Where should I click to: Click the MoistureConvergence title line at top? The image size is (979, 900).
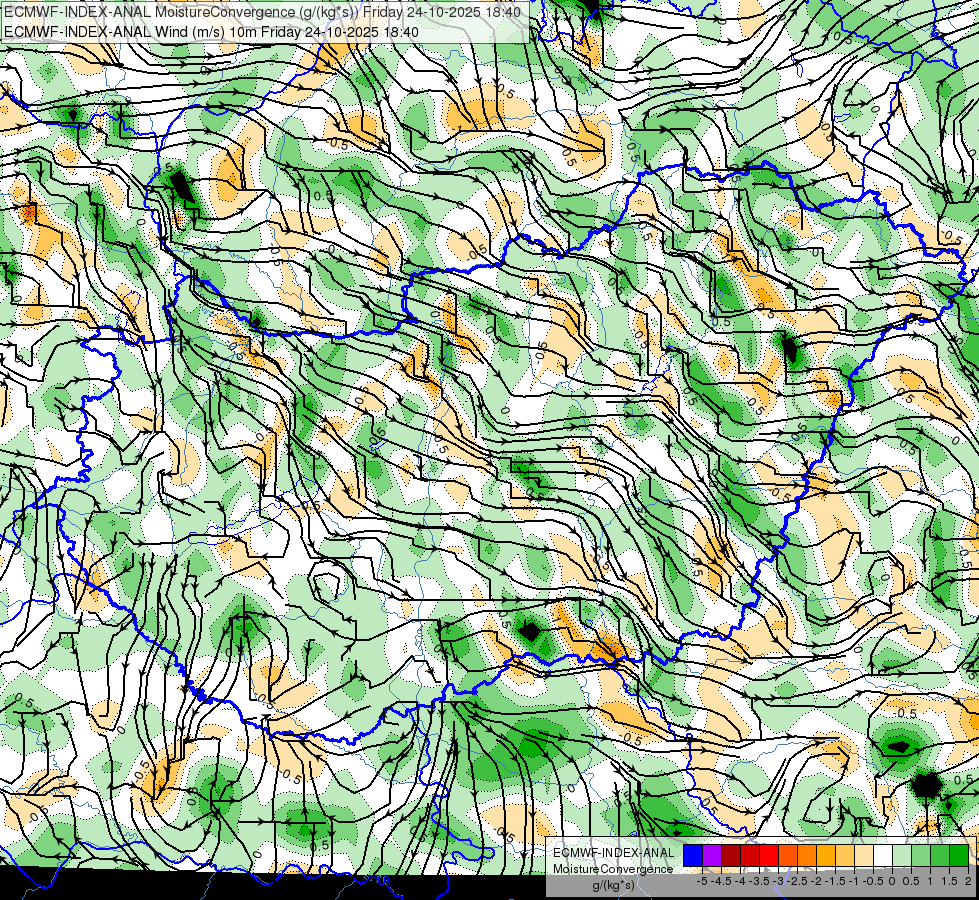[x=262, y=11]
